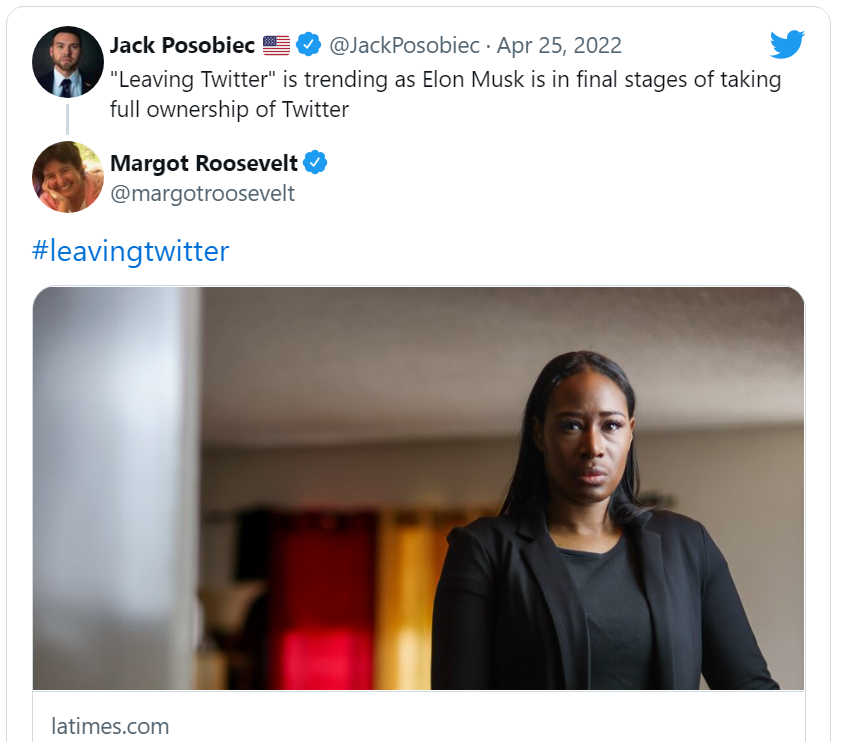Click the thread line connecting the avatars
The width and height of the screenshot is (841, 742).
(68, 118)
